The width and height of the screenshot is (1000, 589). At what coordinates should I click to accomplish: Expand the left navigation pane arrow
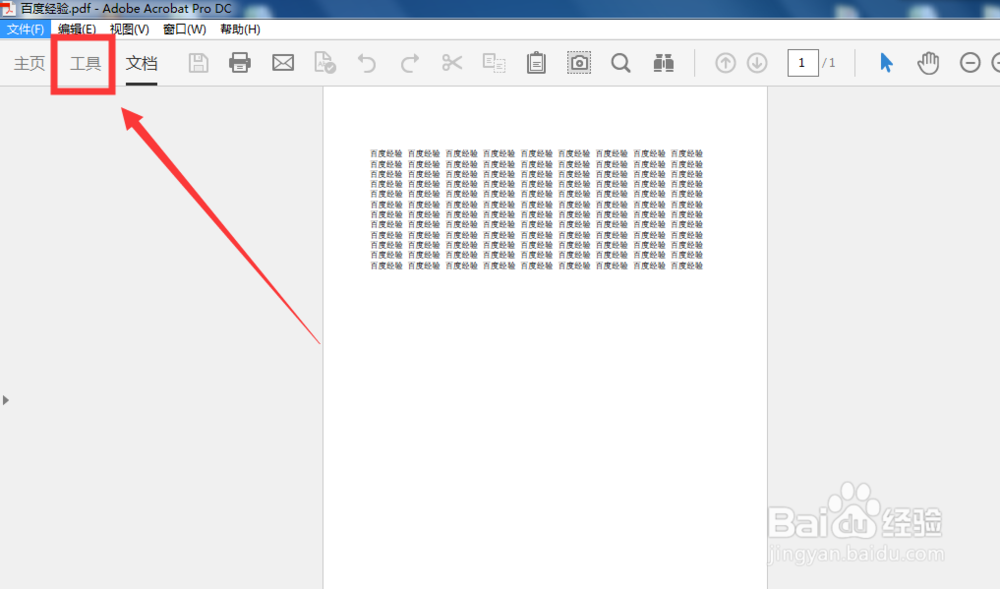coord(6,400)
